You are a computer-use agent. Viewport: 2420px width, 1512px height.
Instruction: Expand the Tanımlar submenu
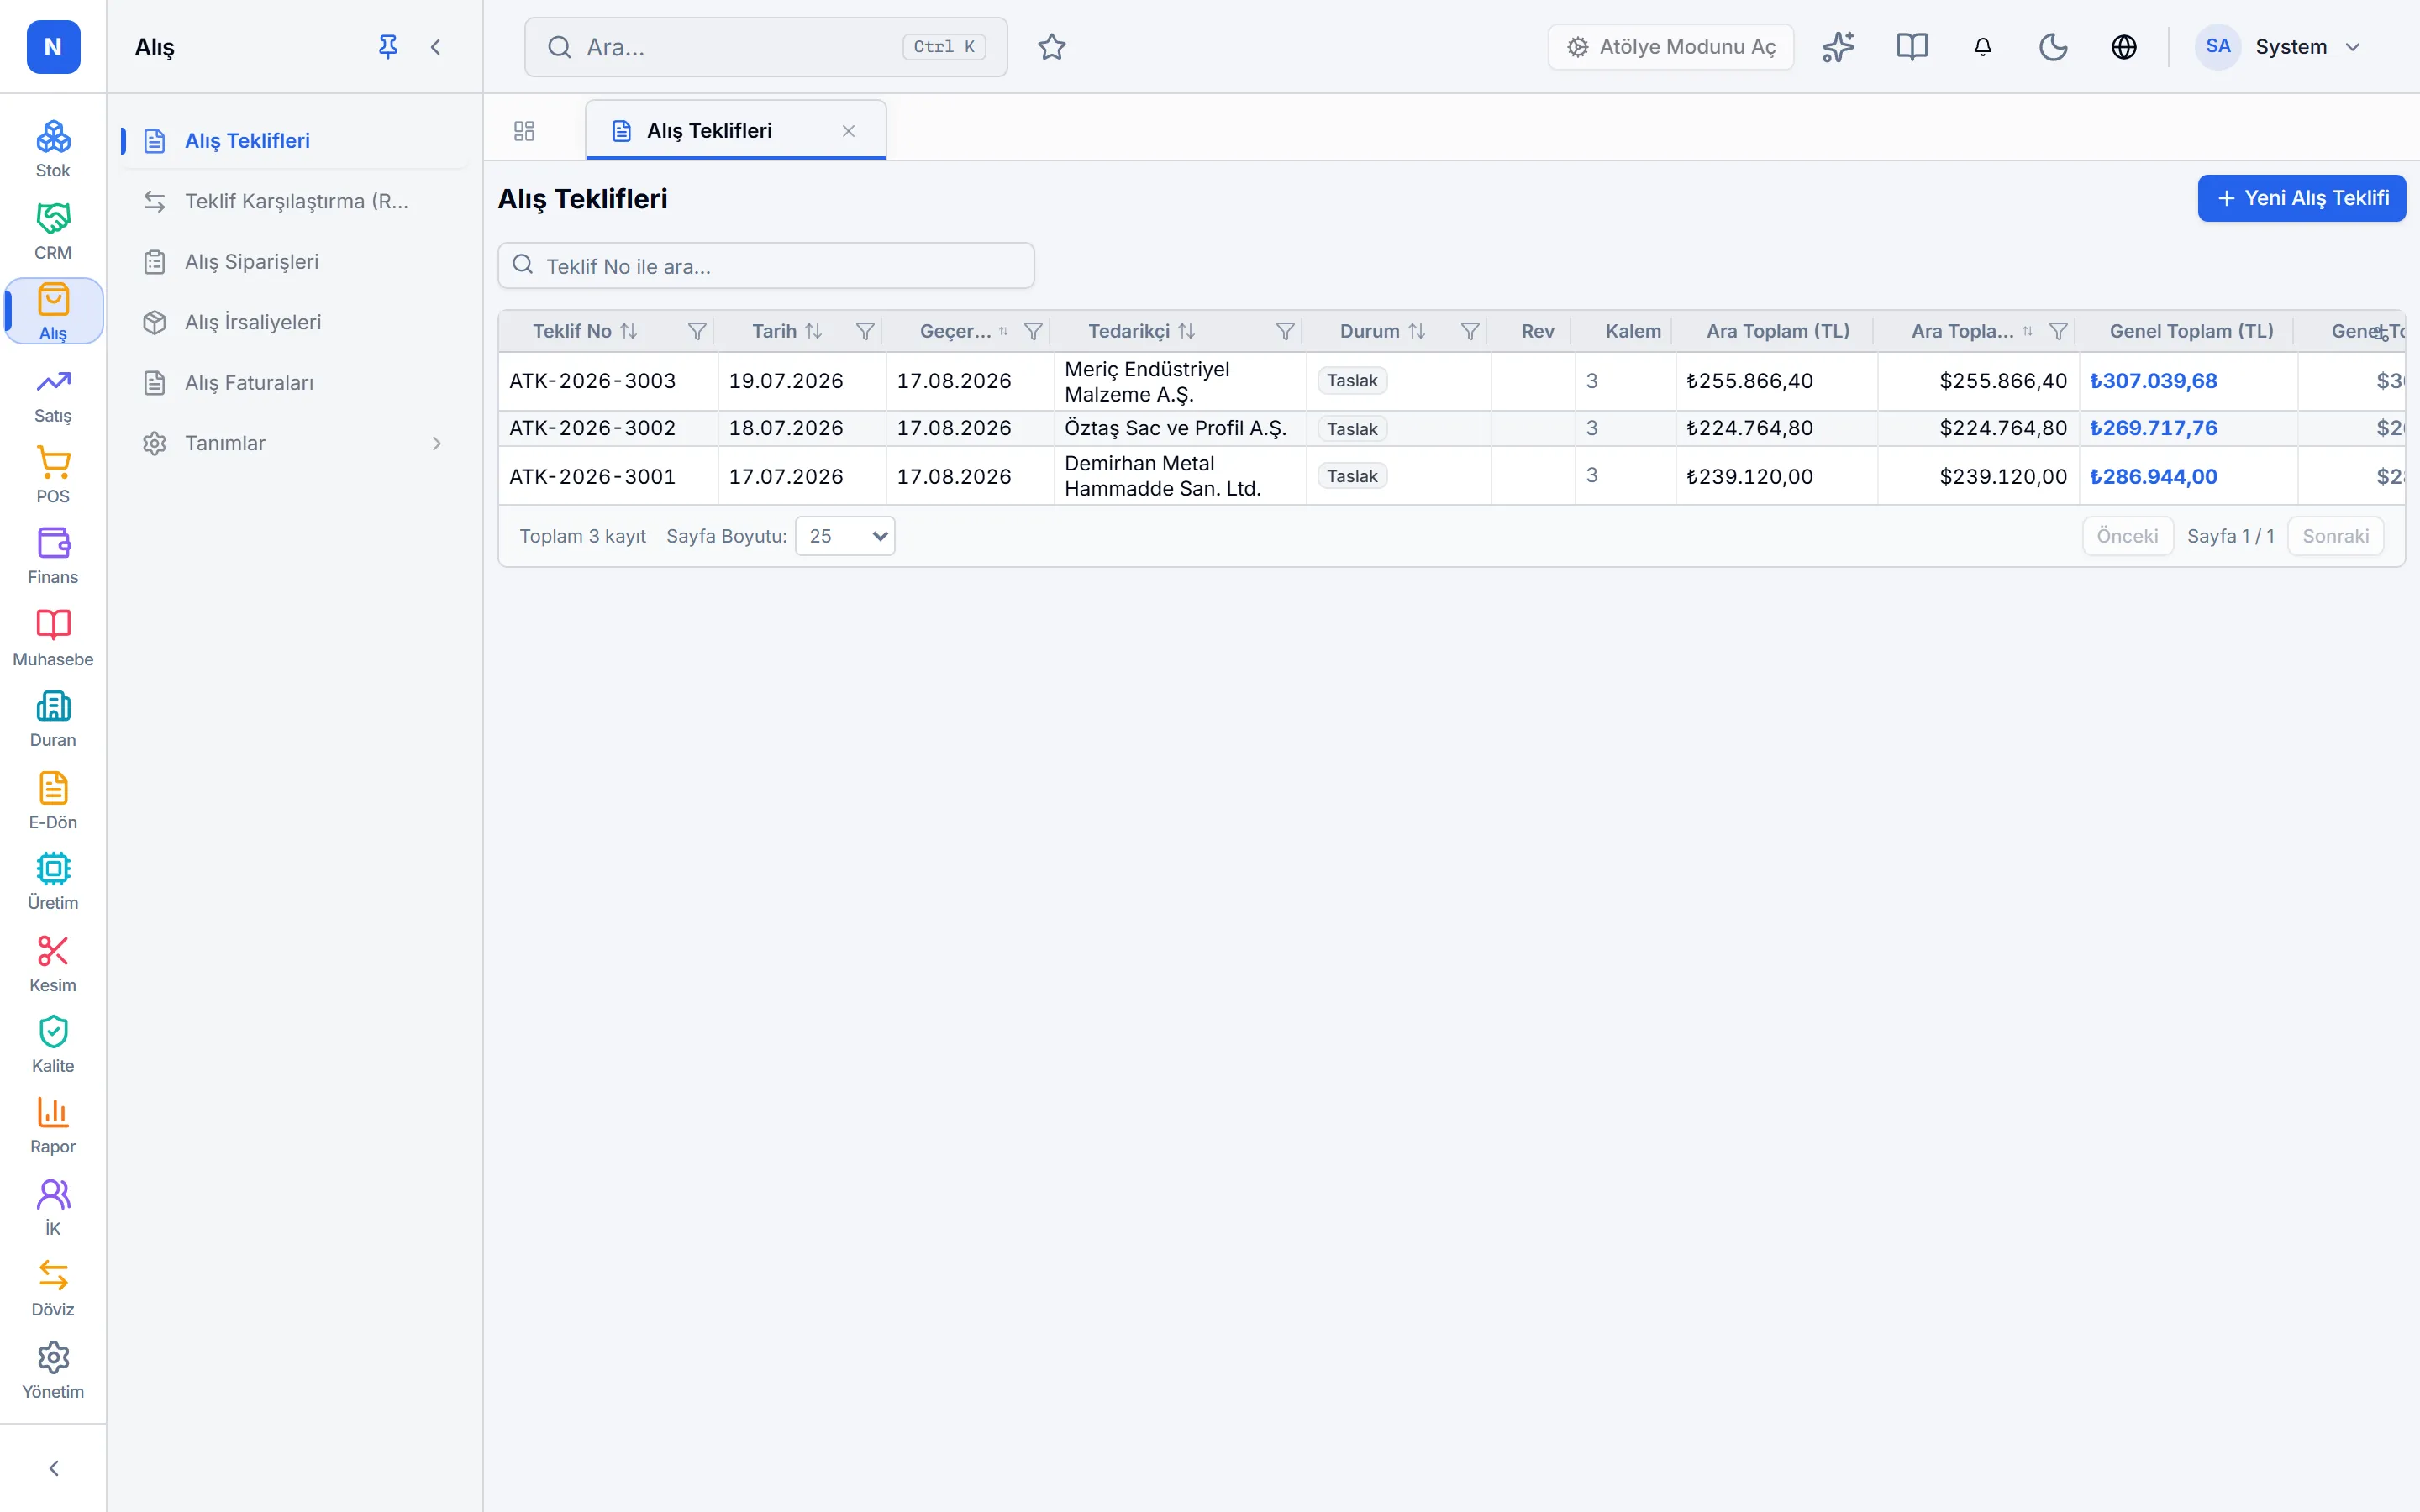(294, 443)
